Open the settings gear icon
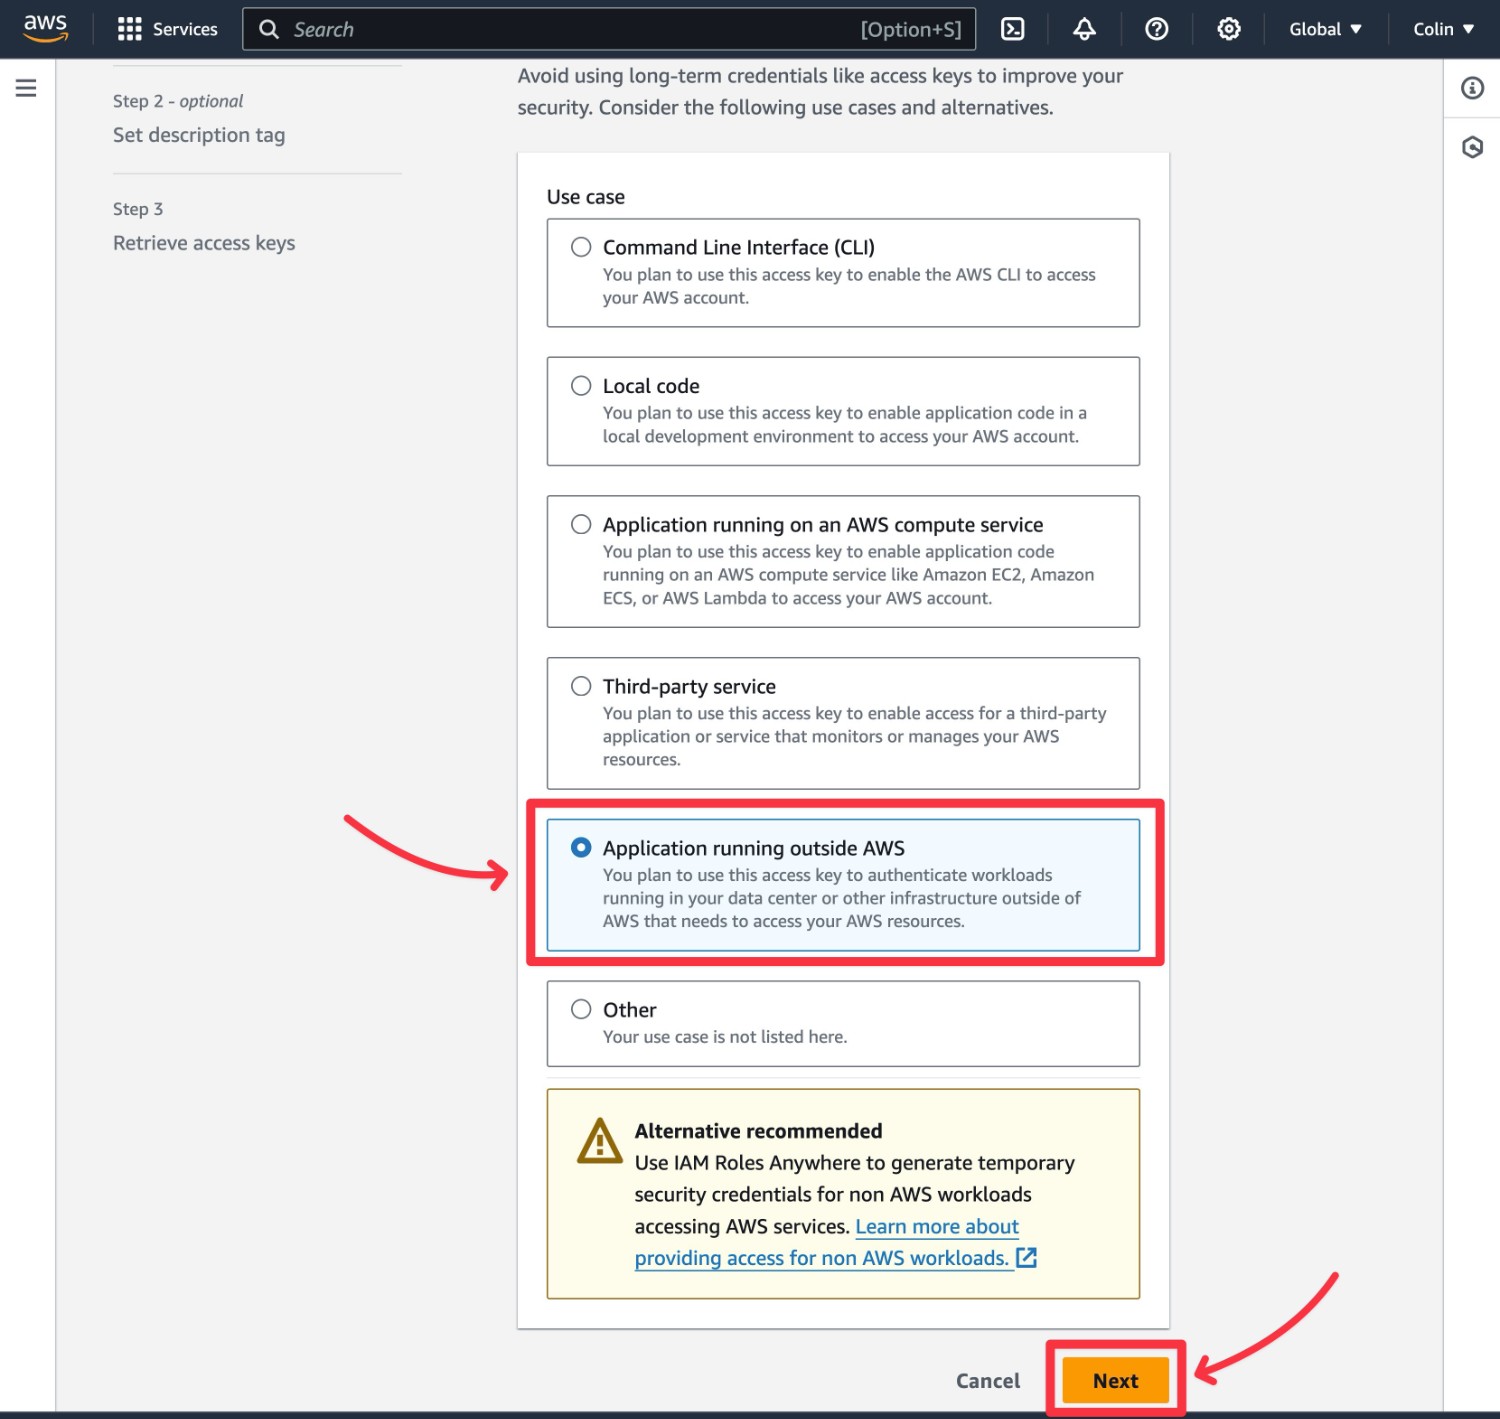 (x=1229, y=29)
